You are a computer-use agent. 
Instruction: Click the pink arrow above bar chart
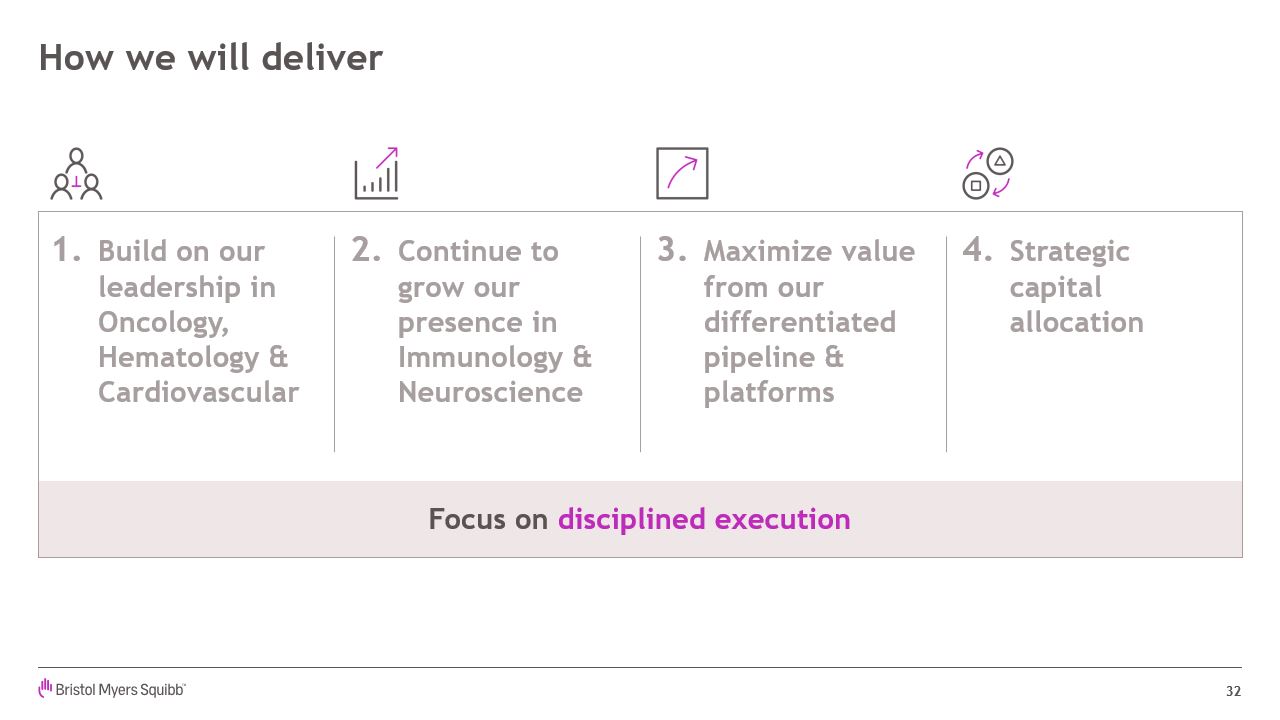(387, 157)
